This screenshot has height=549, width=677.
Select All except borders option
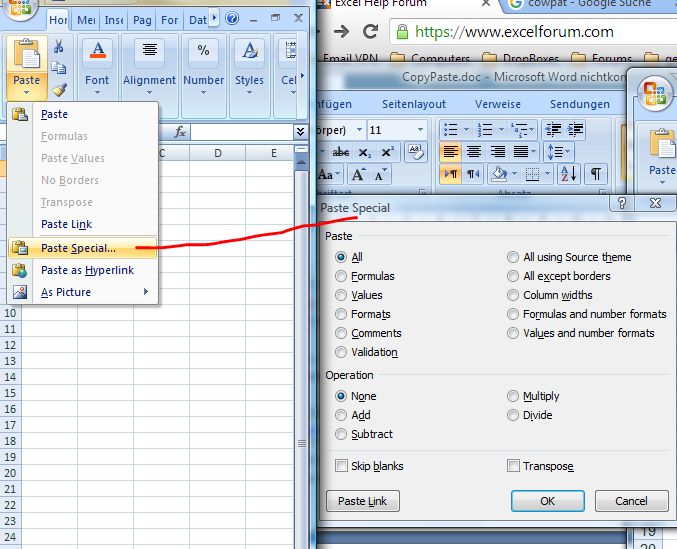tap(513, 276)
